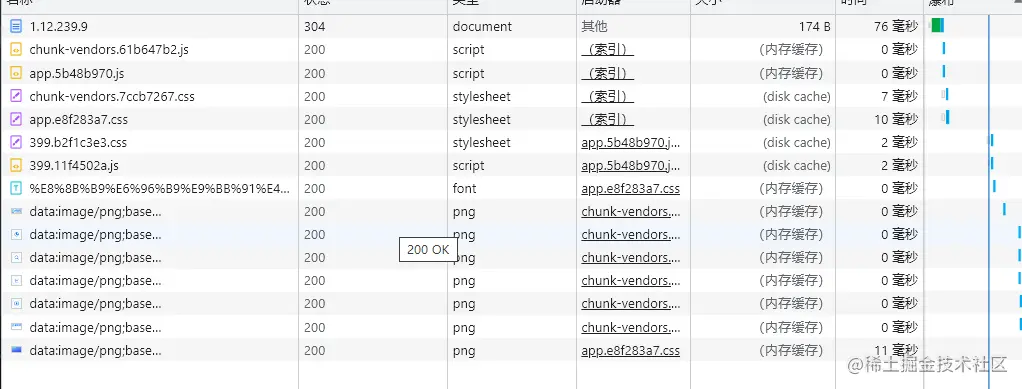
Task: Open the (索引) initiator link for app.5b48b970.js
Action: [x=607, y=74]
